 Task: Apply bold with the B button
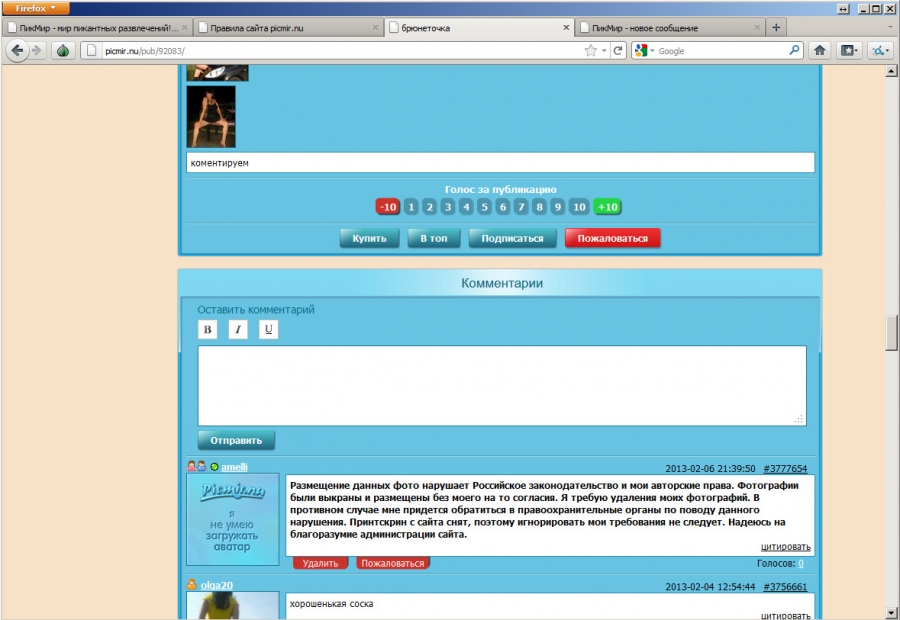(208, 330)
